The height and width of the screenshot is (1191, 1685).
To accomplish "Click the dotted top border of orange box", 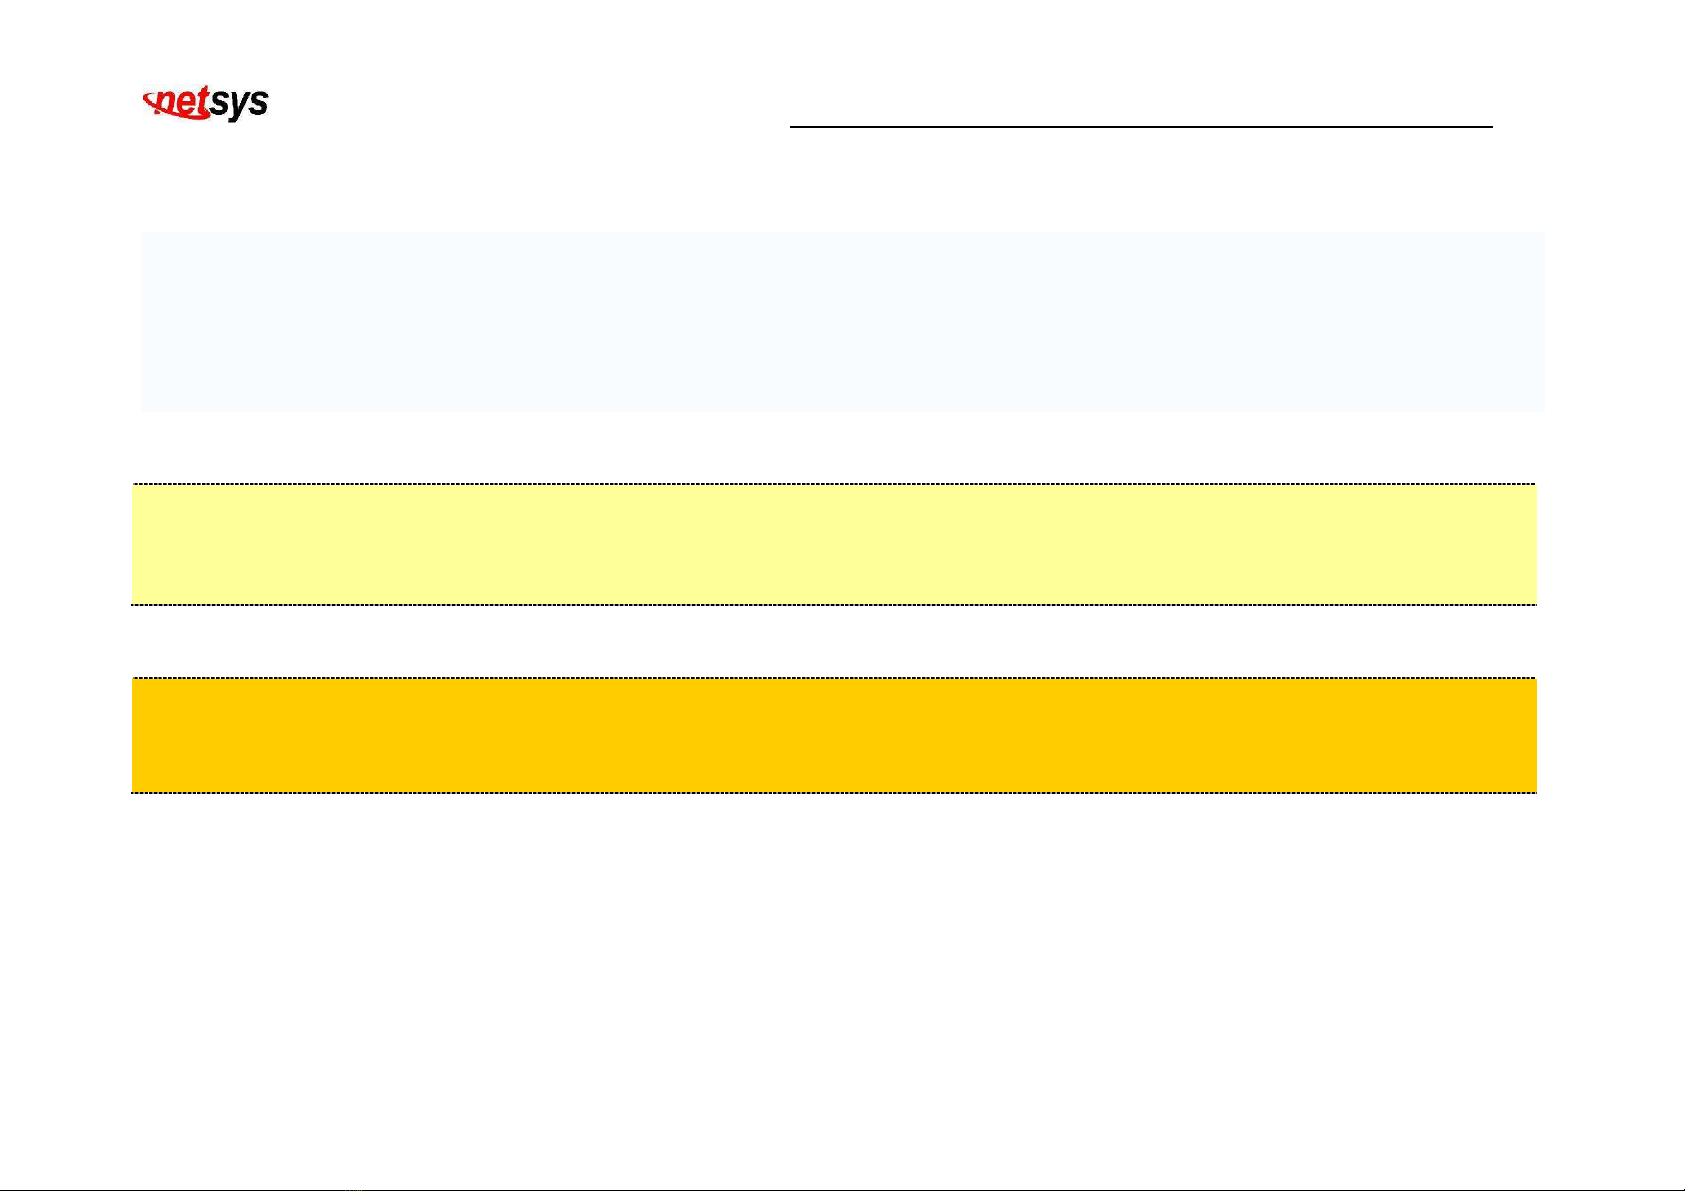I will pos(834,678).
